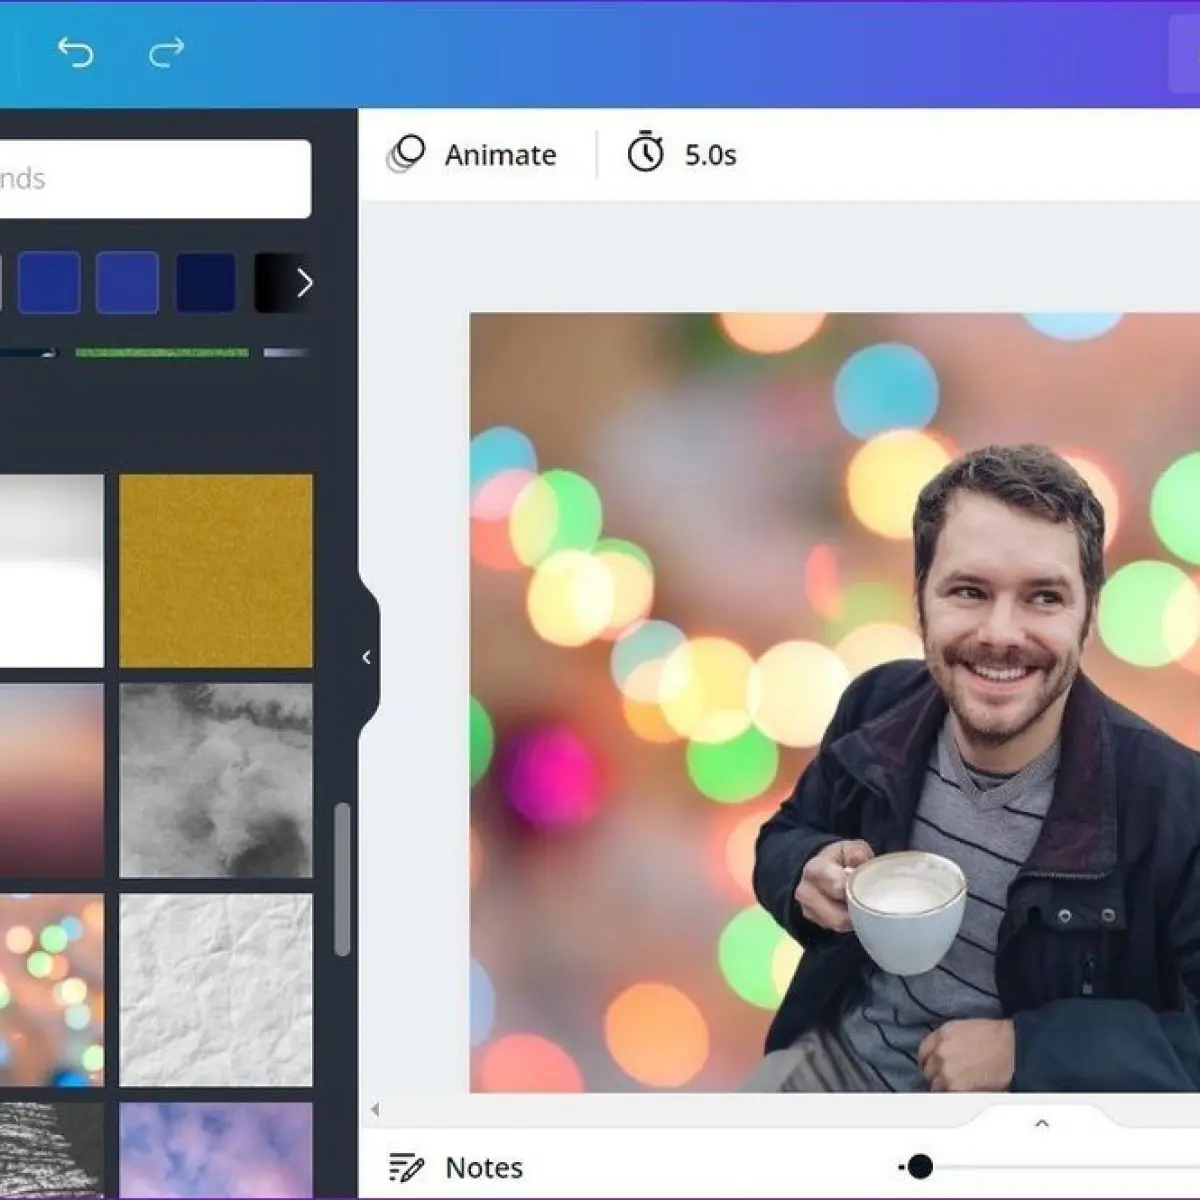Click the Notes pencil icon

pyautogui.click(x=406, y=1167)
